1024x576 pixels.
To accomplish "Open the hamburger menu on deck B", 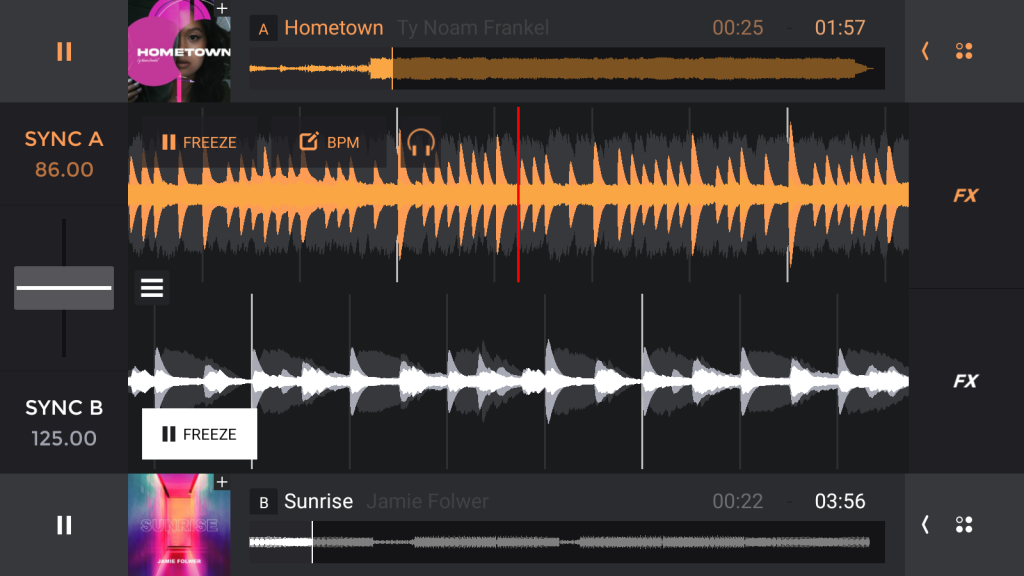I will [x=152, y=288].
